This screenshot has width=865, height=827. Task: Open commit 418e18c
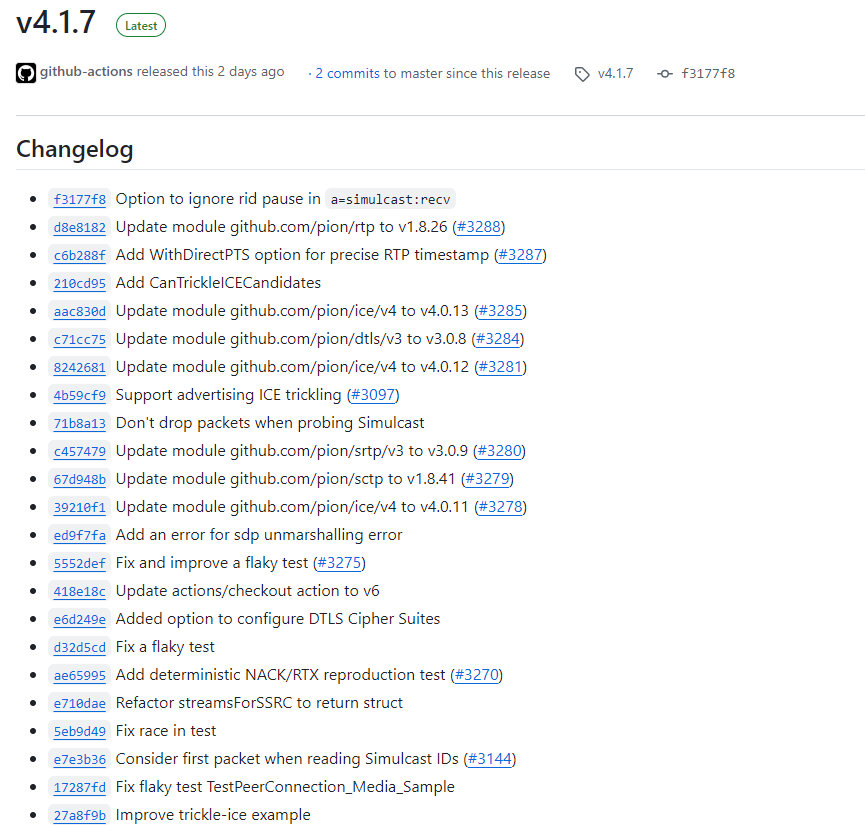coord(79,592)
